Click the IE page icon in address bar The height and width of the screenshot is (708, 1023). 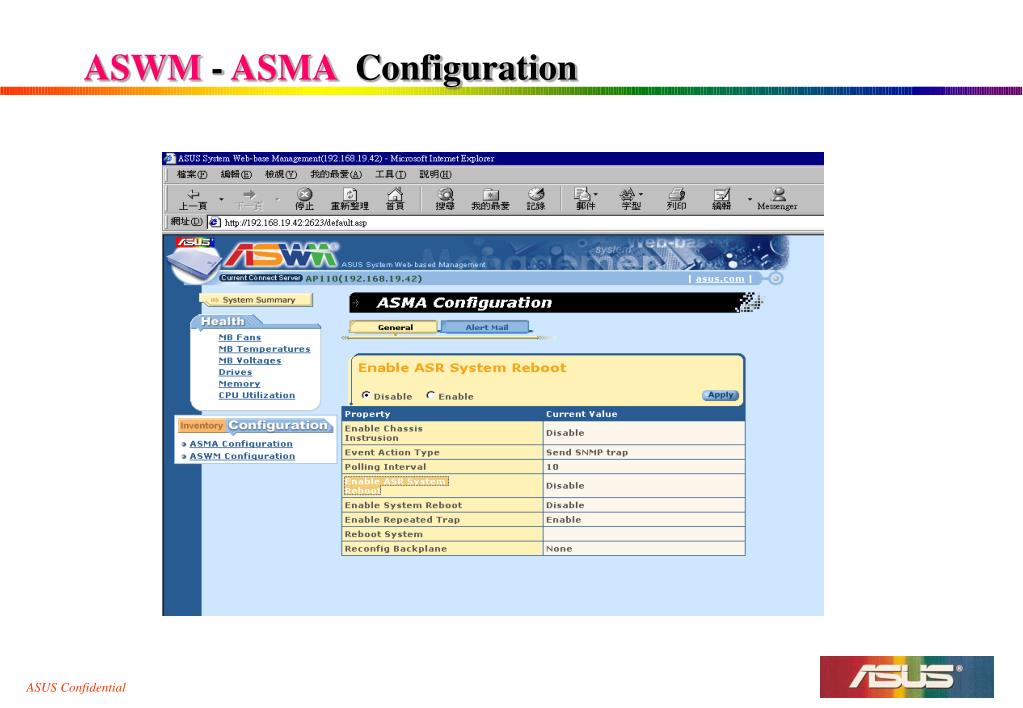(x=214, y=222)
